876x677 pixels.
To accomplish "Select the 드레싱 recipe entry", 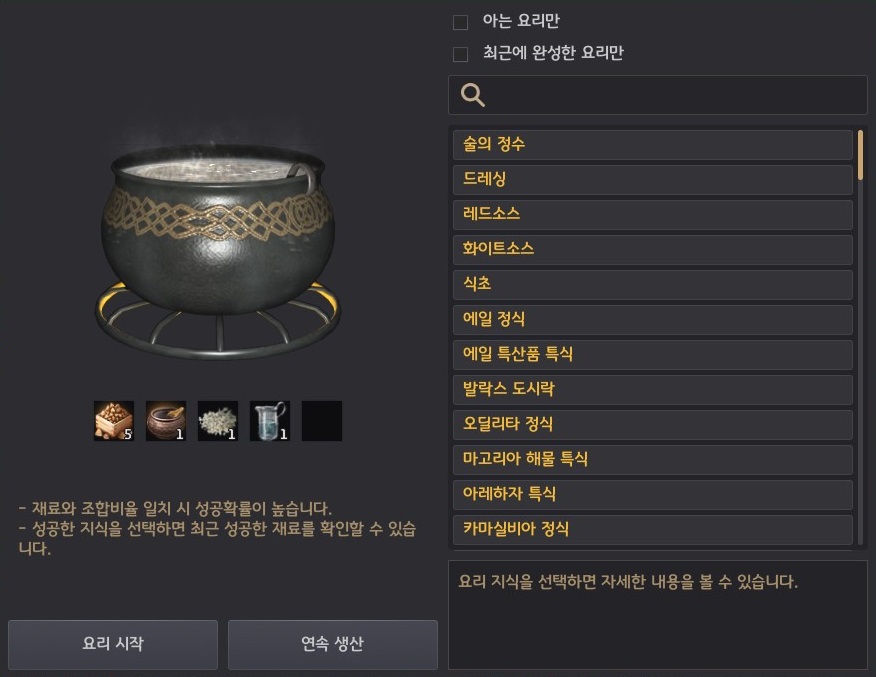I will tap(653, 179).
